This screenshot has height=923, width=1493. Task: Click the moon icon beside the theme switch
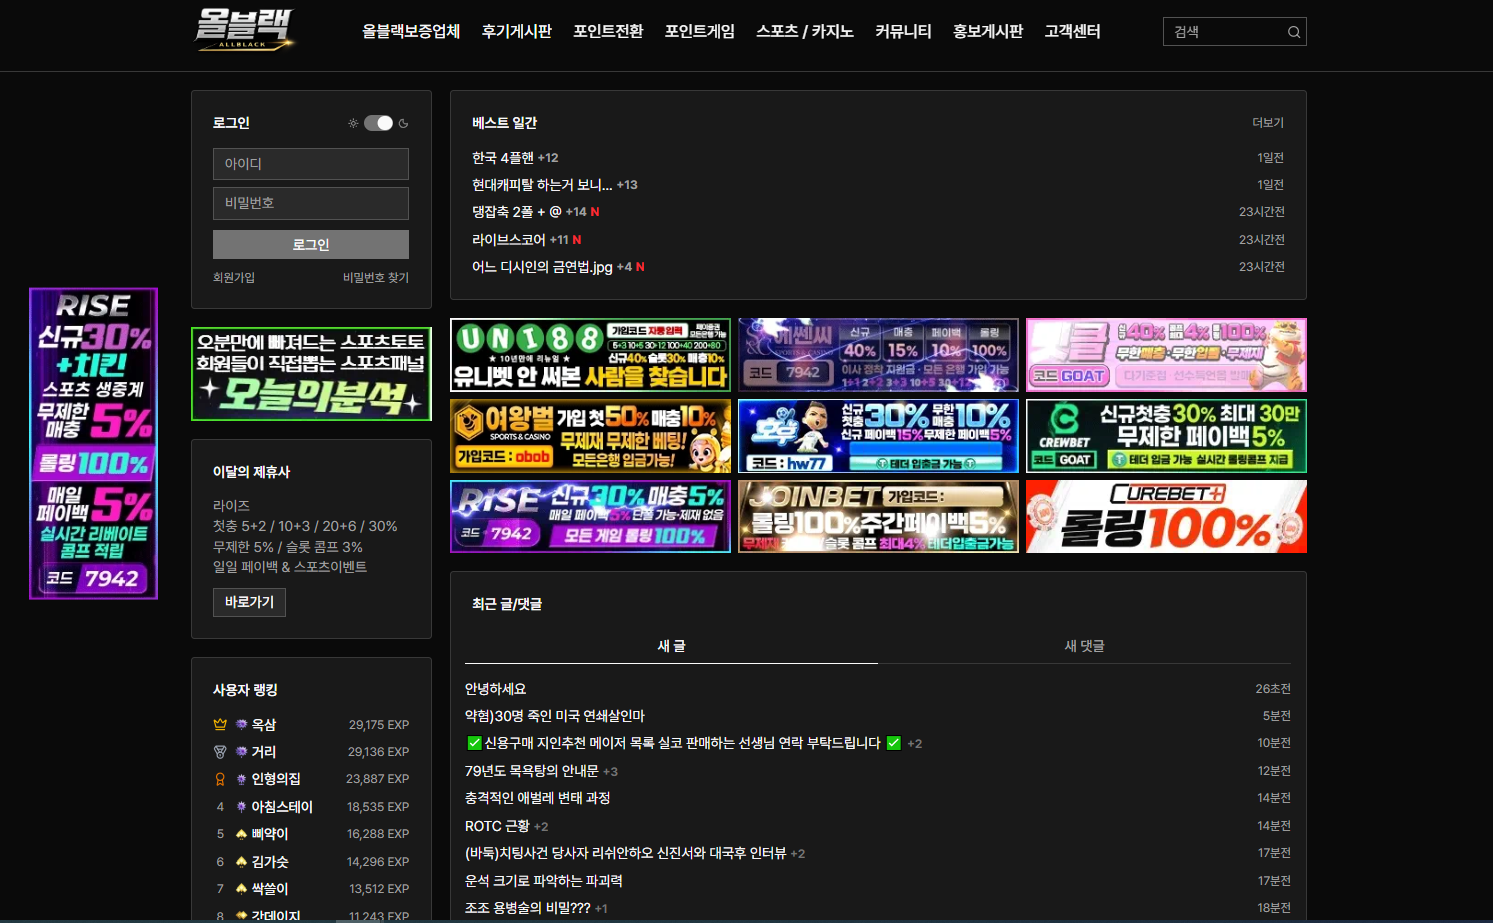point(404,123)
